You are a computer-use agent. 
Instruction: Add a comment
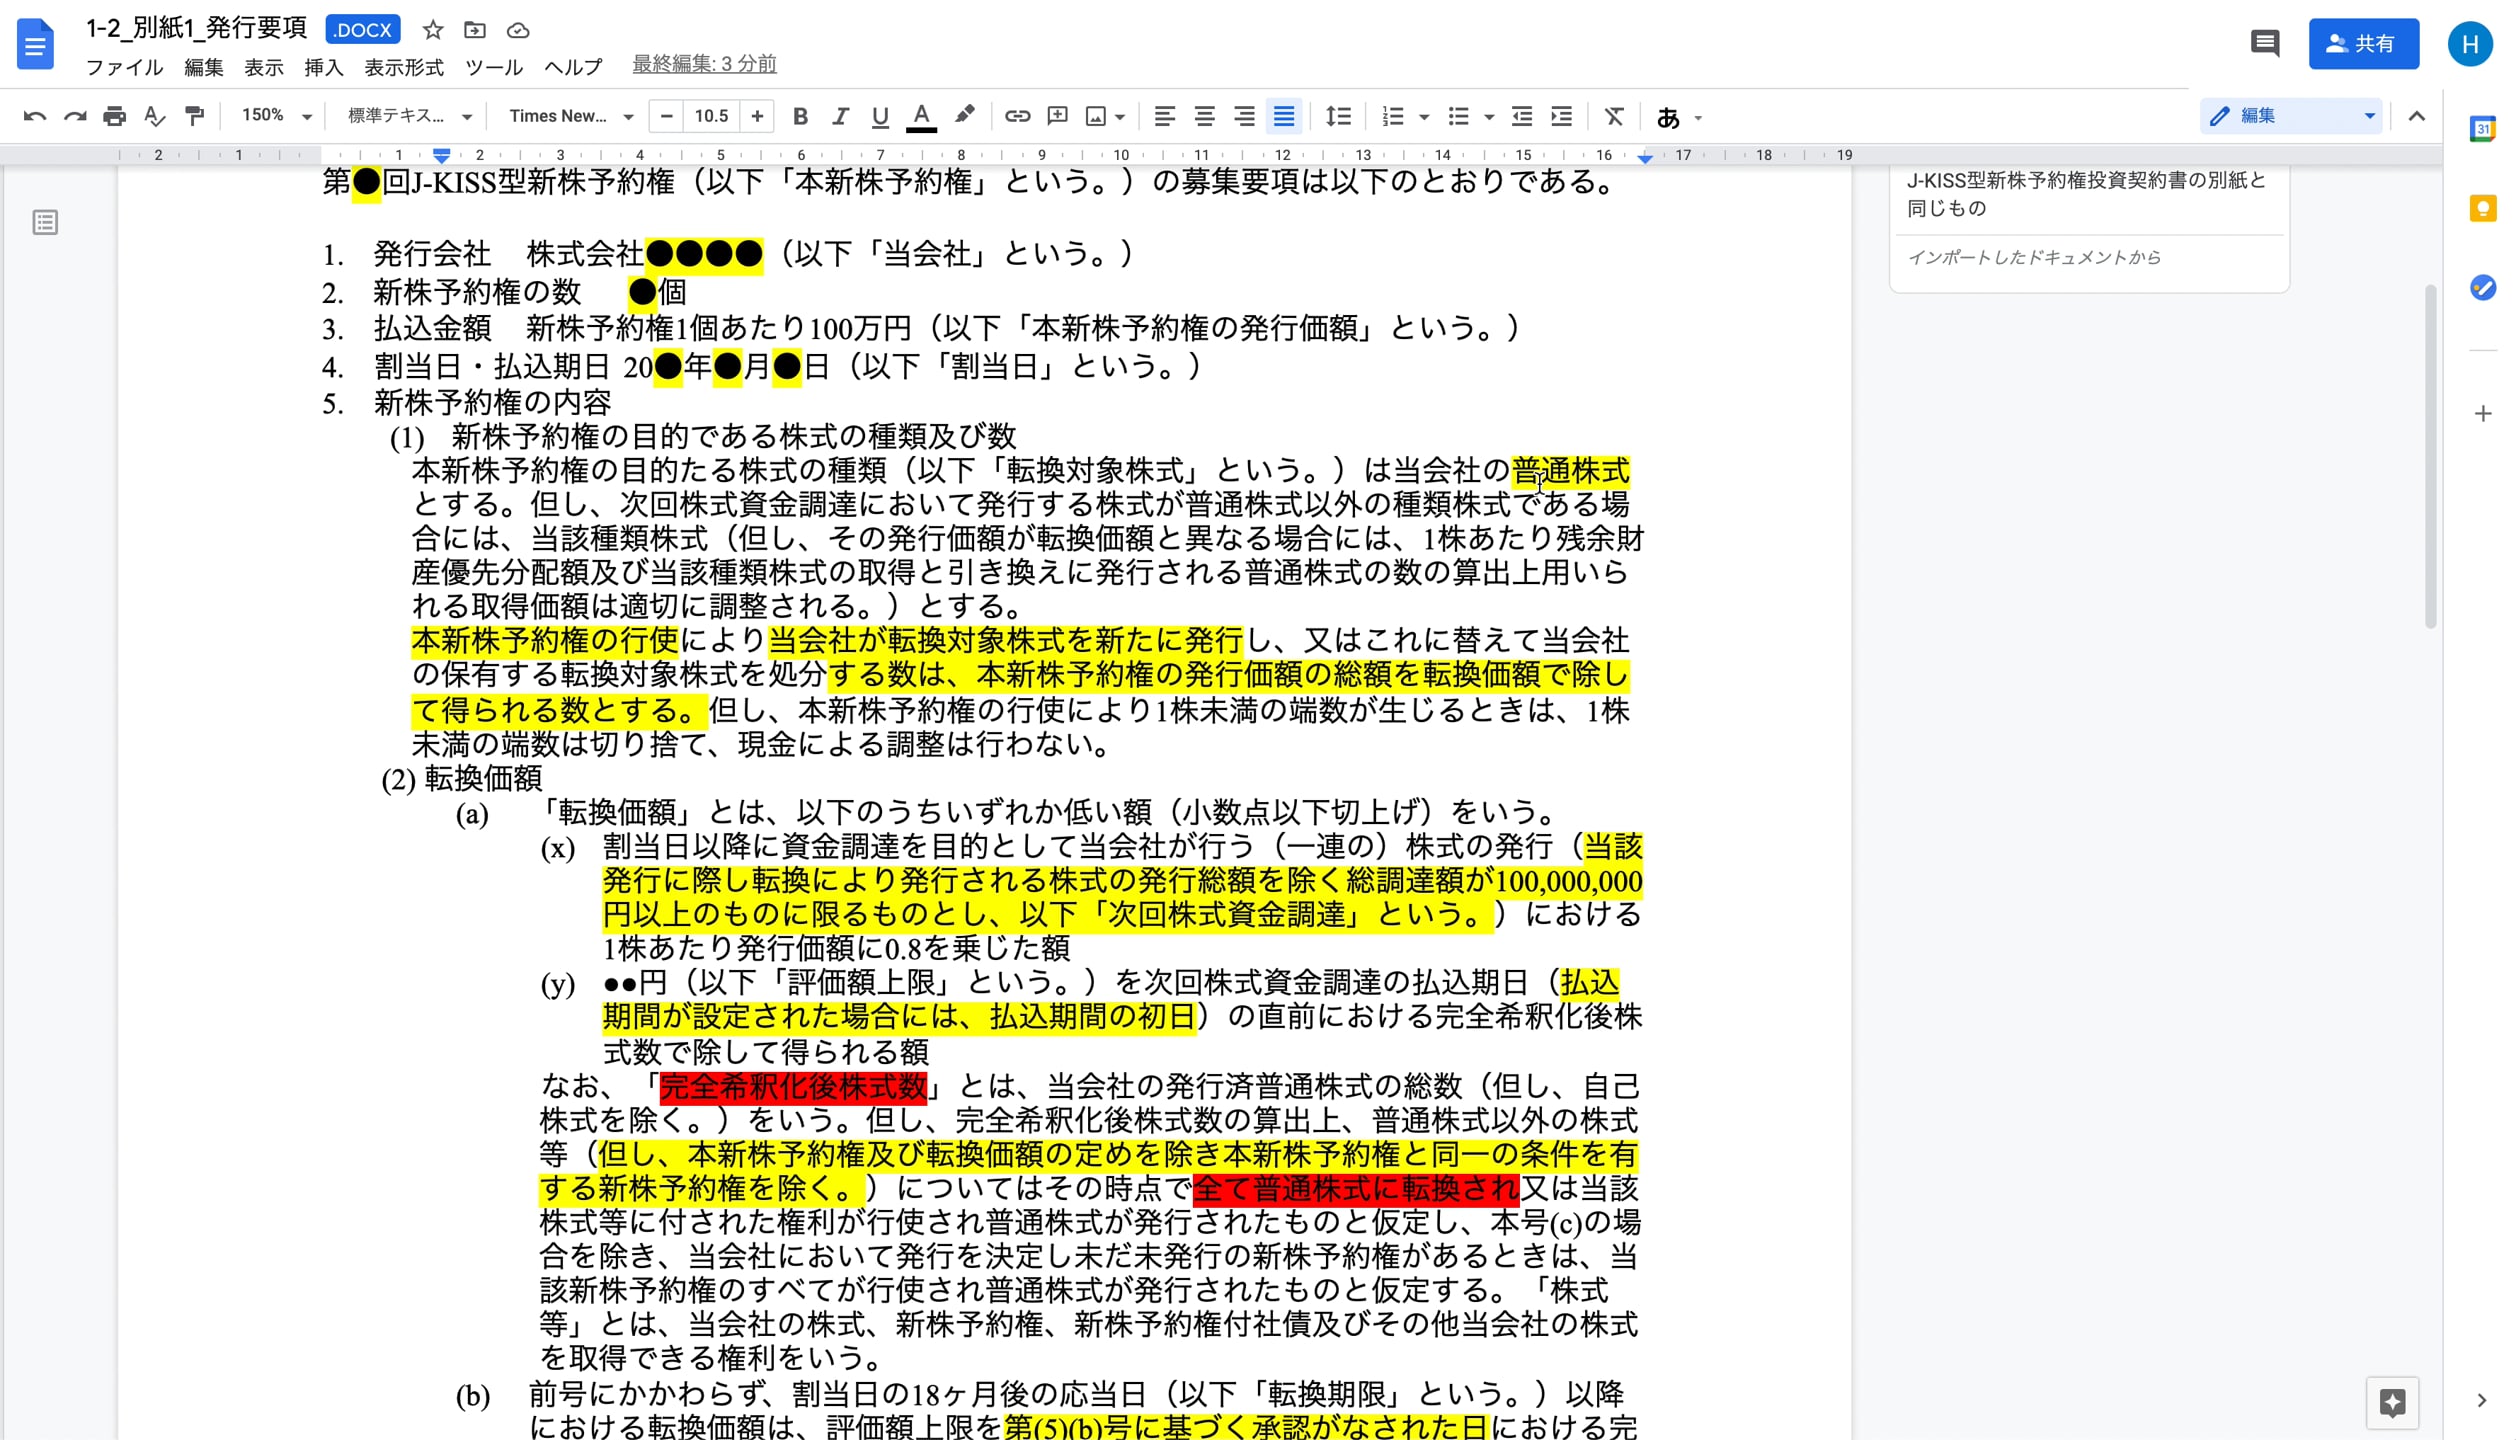coord(1057,116)
